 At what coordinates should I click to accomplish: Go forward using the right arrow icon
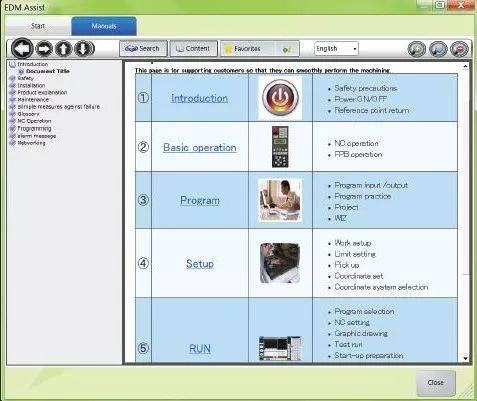[44, 49]
